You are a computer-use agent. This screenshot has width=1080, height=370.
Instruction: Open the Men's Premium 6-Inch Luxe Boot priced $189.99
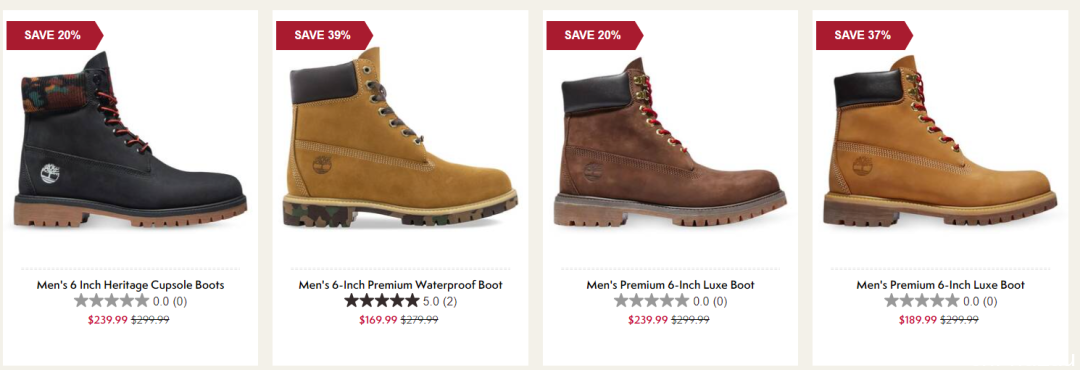pos(940,285)
